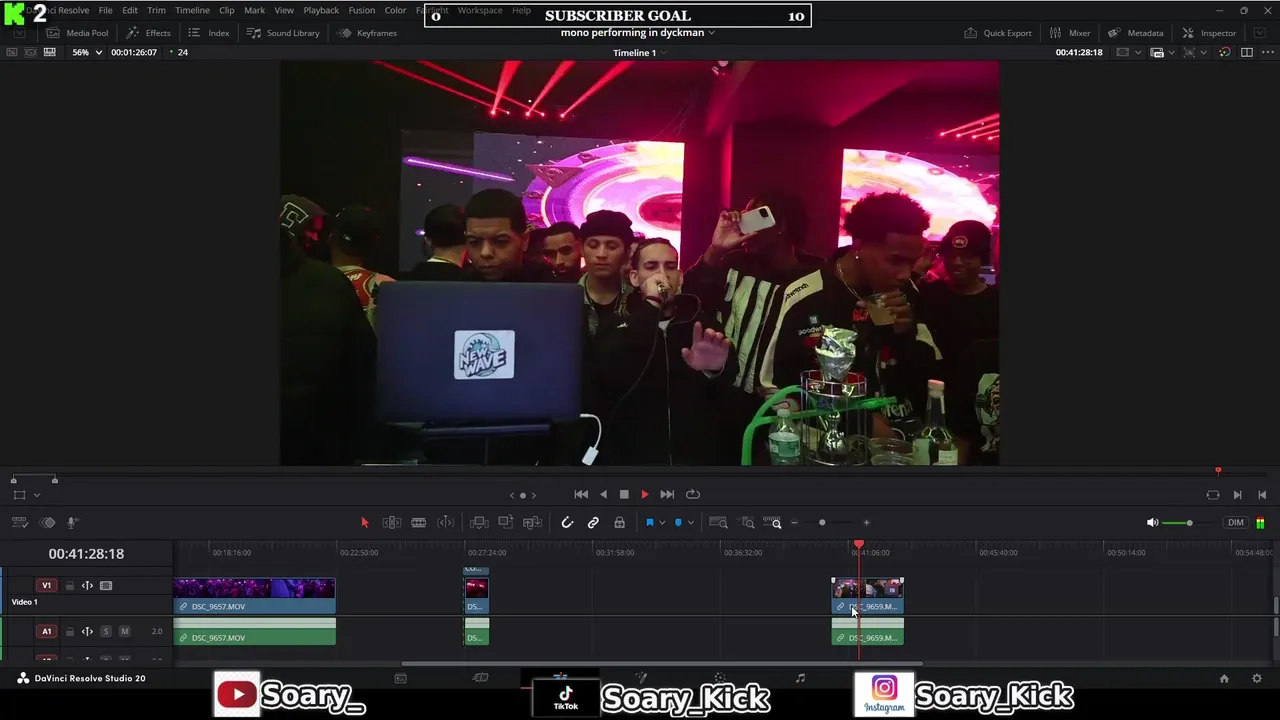The image size is (1280, 720).
Task: Jump to last frame of timeline
Action: tap(667, 495)
